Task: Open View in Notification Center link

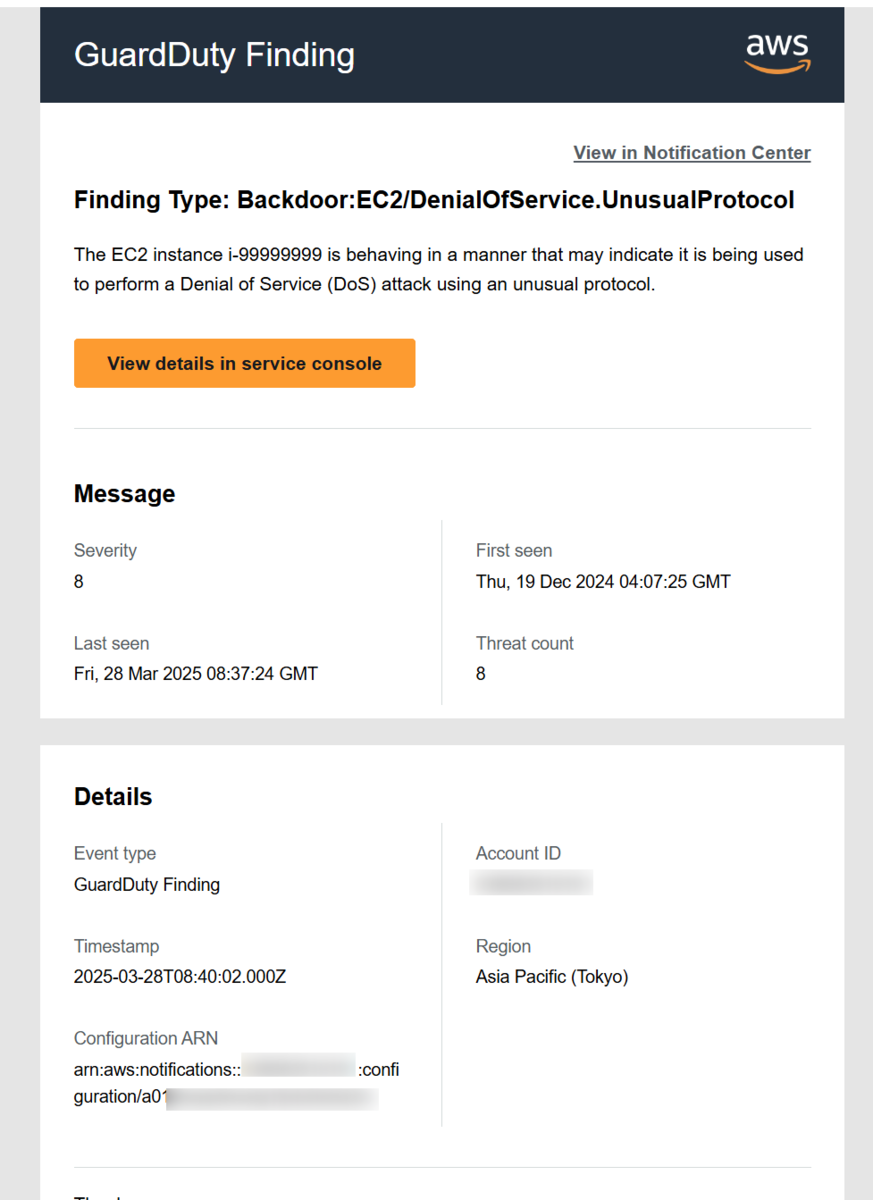Action: pyautogui.click(x=692, y=153)
